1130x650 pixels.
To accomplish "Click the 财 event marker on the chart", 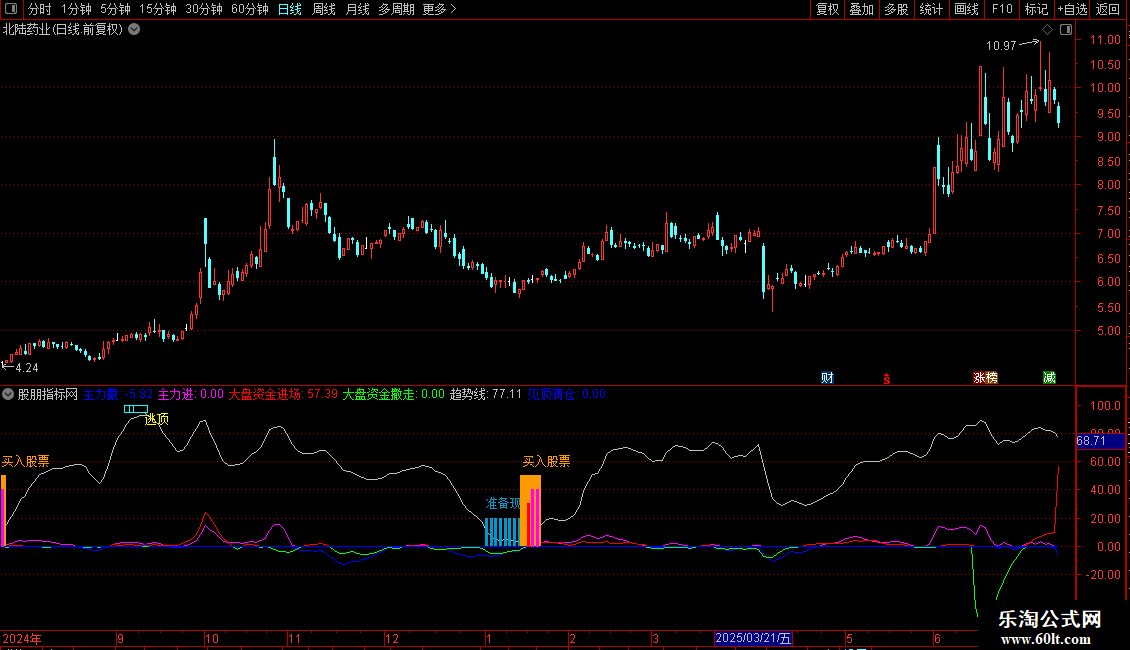I will [x=827, y=378].
